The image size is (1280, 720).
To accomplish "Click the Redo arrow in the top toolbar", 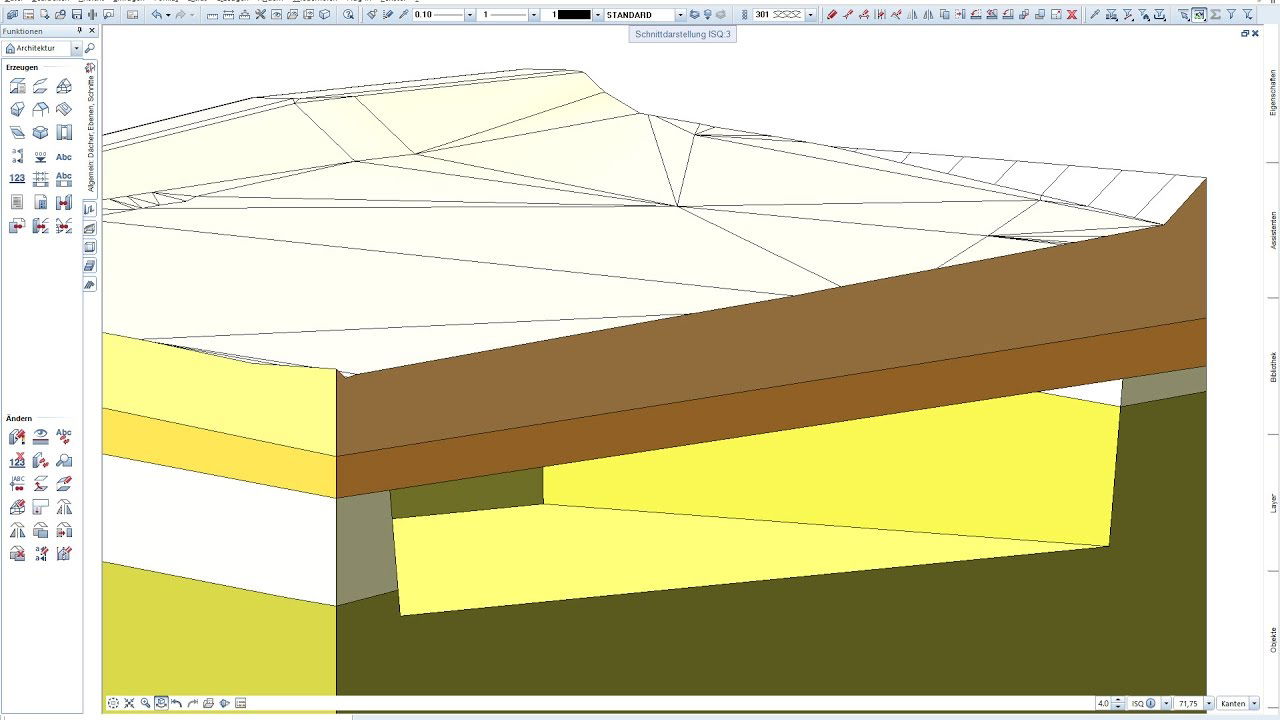I will click(x=180, y=15).
